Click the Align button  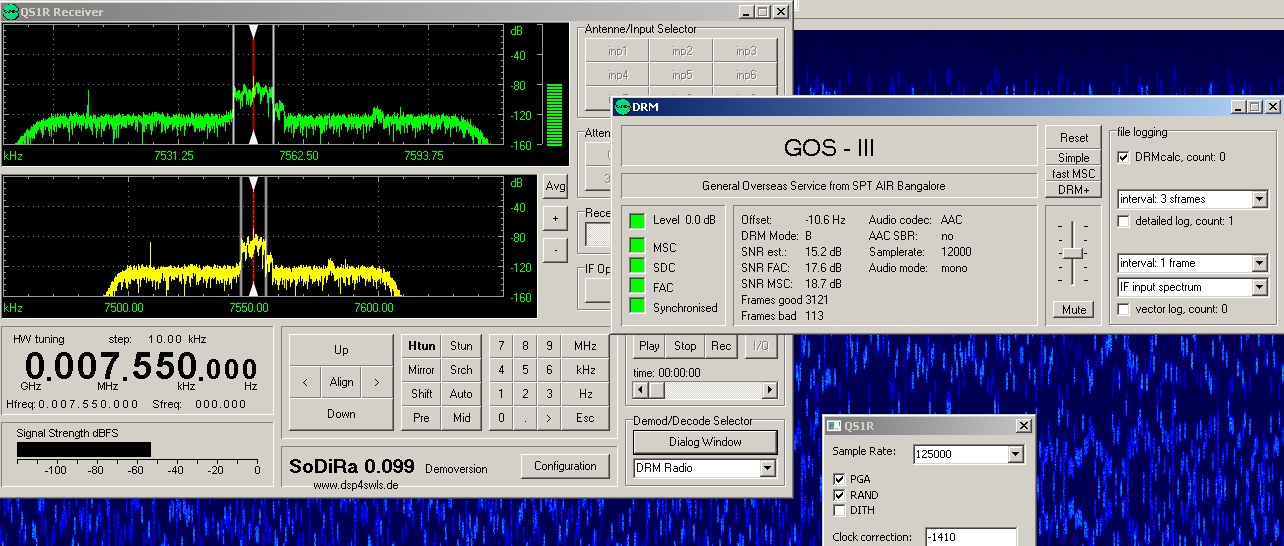[341, 382]
